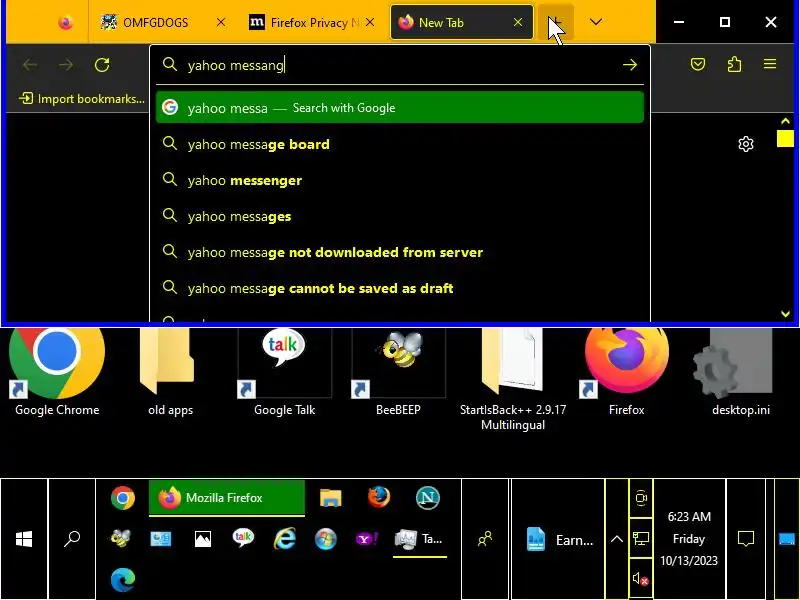The image size is (800, 600).
Task: Select the BeeBEEP desktop shortcut
Action: pos(398,374)
